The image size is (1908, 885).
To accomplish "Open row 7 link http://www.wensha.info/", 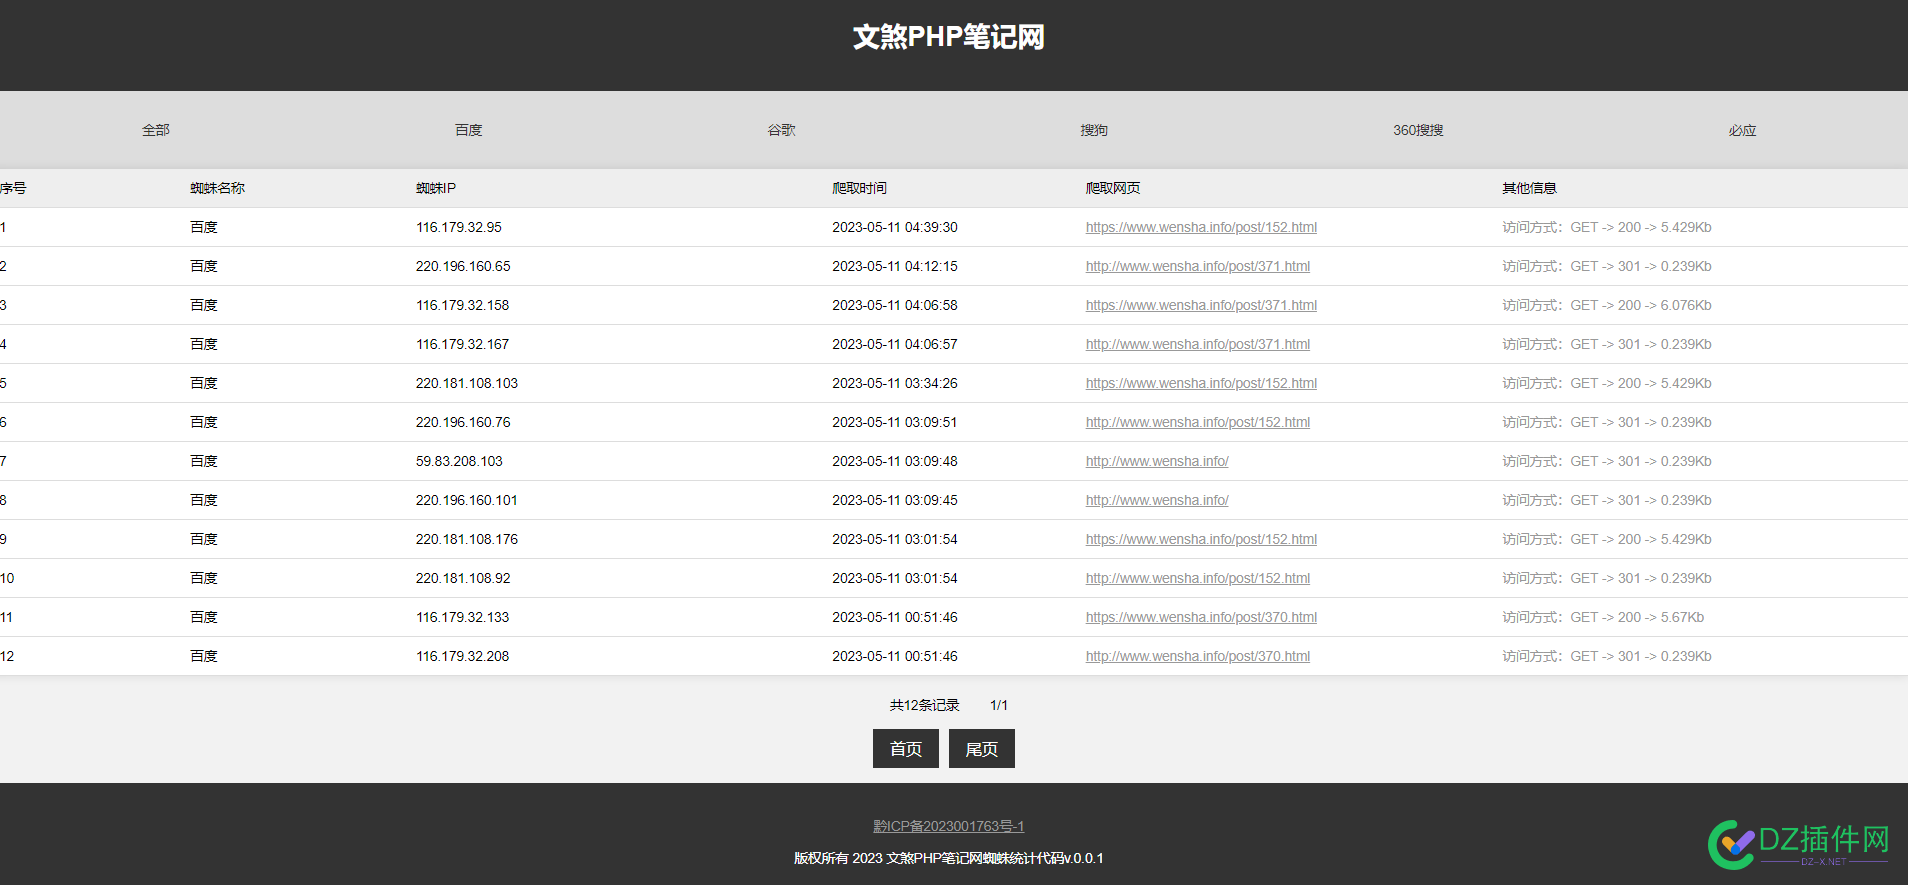I will coord(1157,461).
